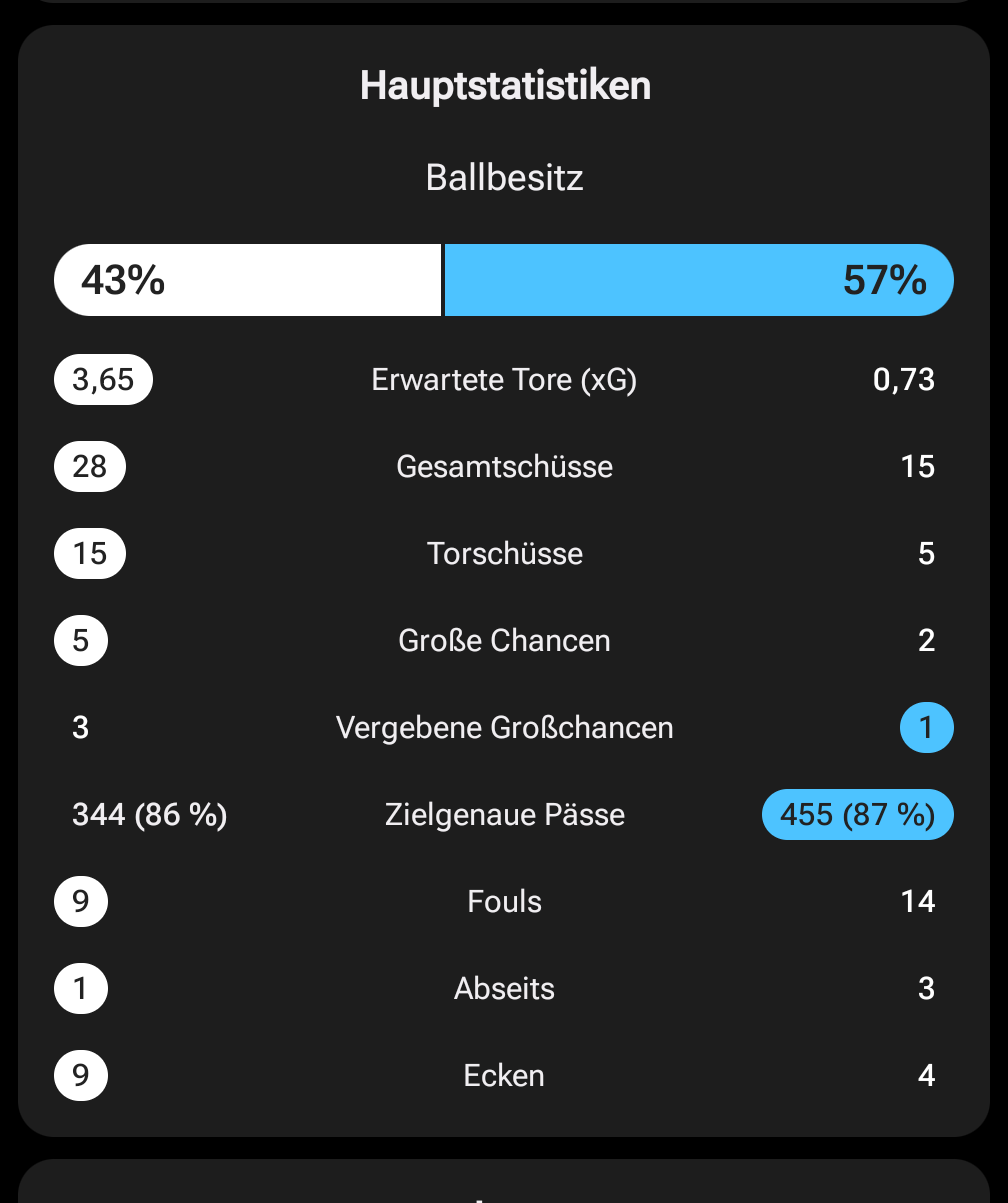Tap the 28 total shots badge
Screen dimensions: 1008x1203
coord(90,467)
